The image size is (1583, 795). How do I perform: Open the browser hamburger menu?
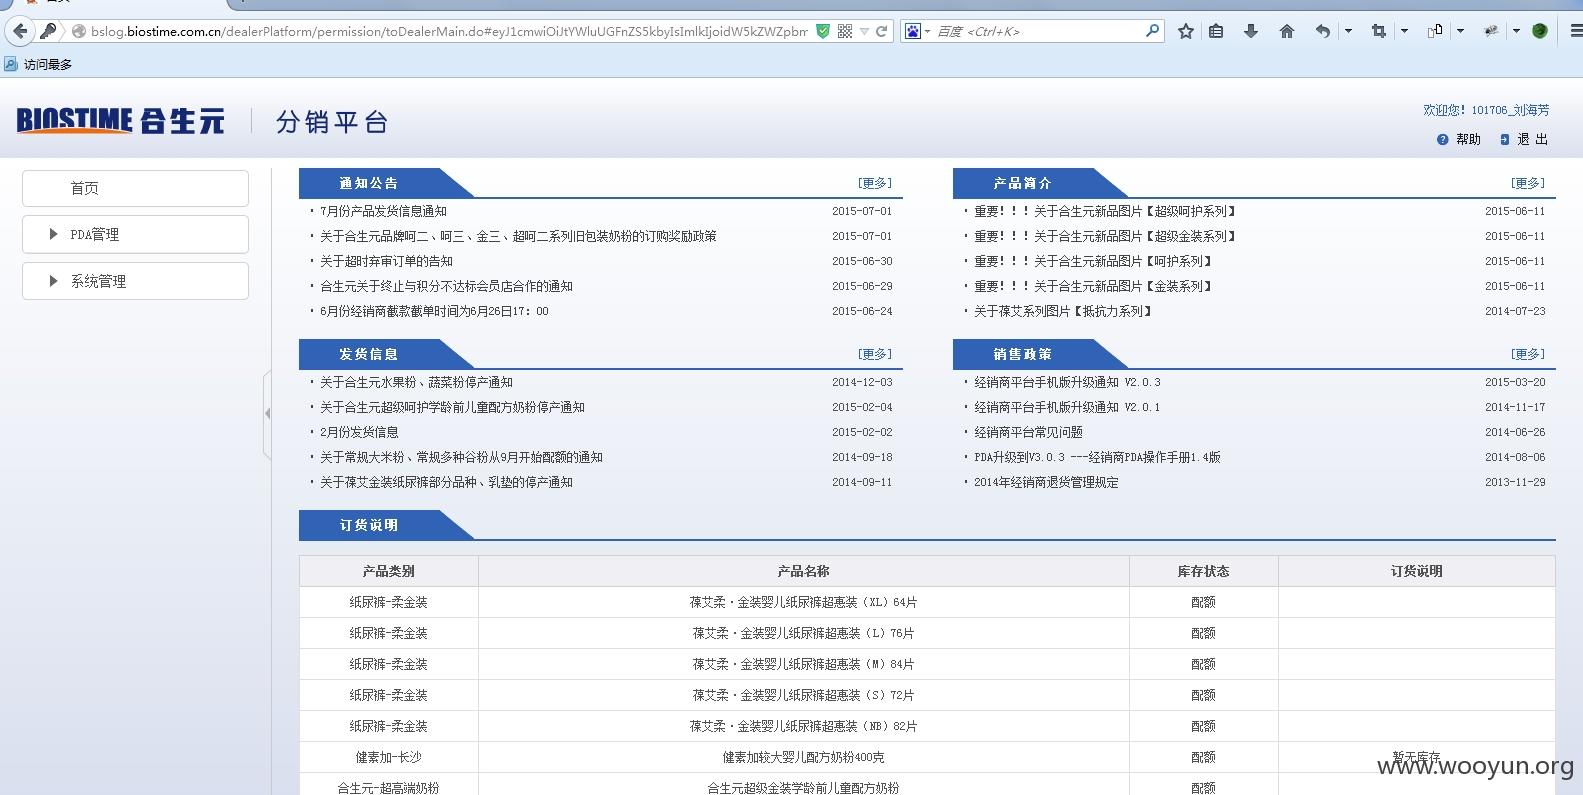click(1575, 31)
